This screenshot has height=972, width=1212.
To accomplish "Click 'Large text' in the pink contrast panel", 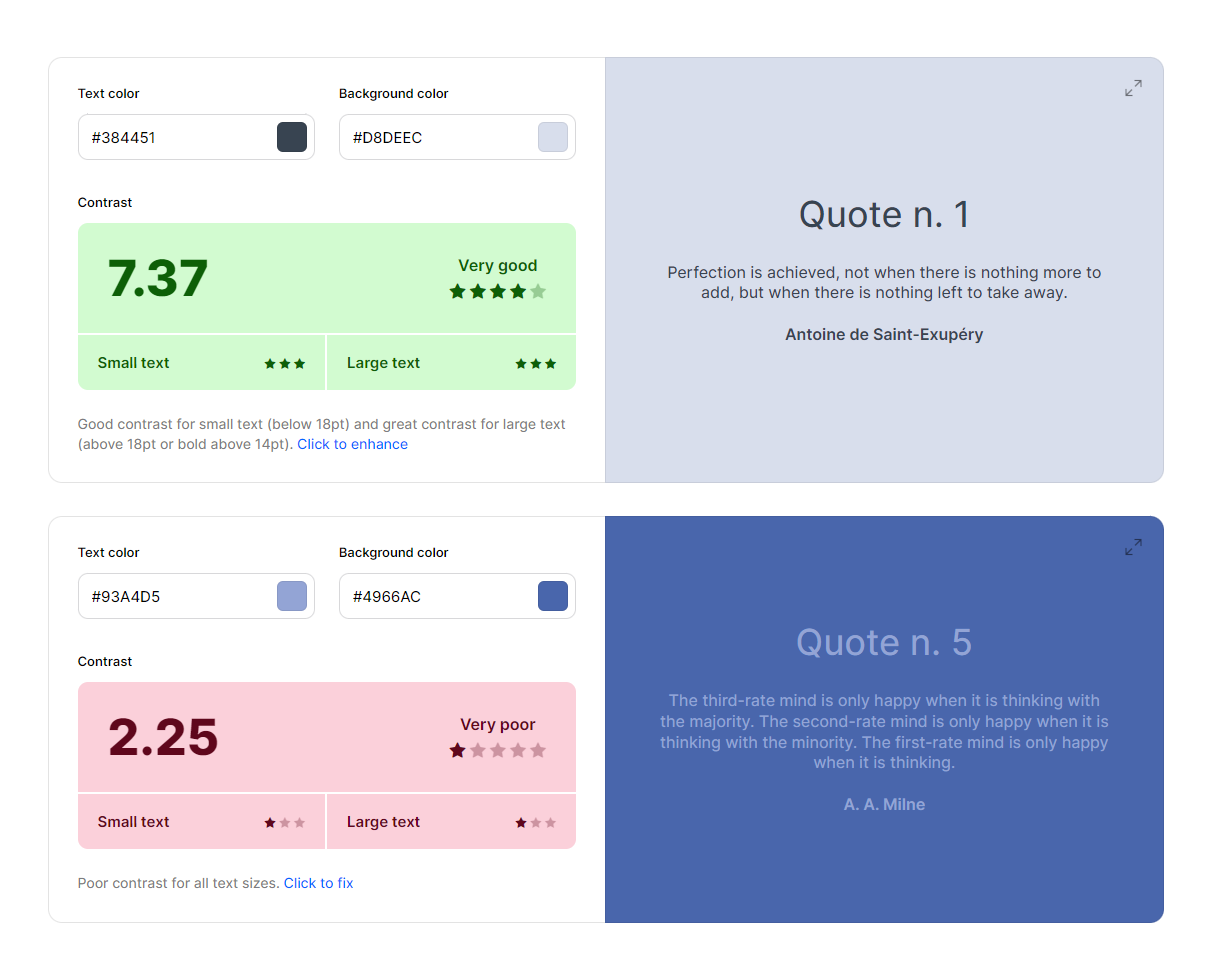I will [383, 822].
